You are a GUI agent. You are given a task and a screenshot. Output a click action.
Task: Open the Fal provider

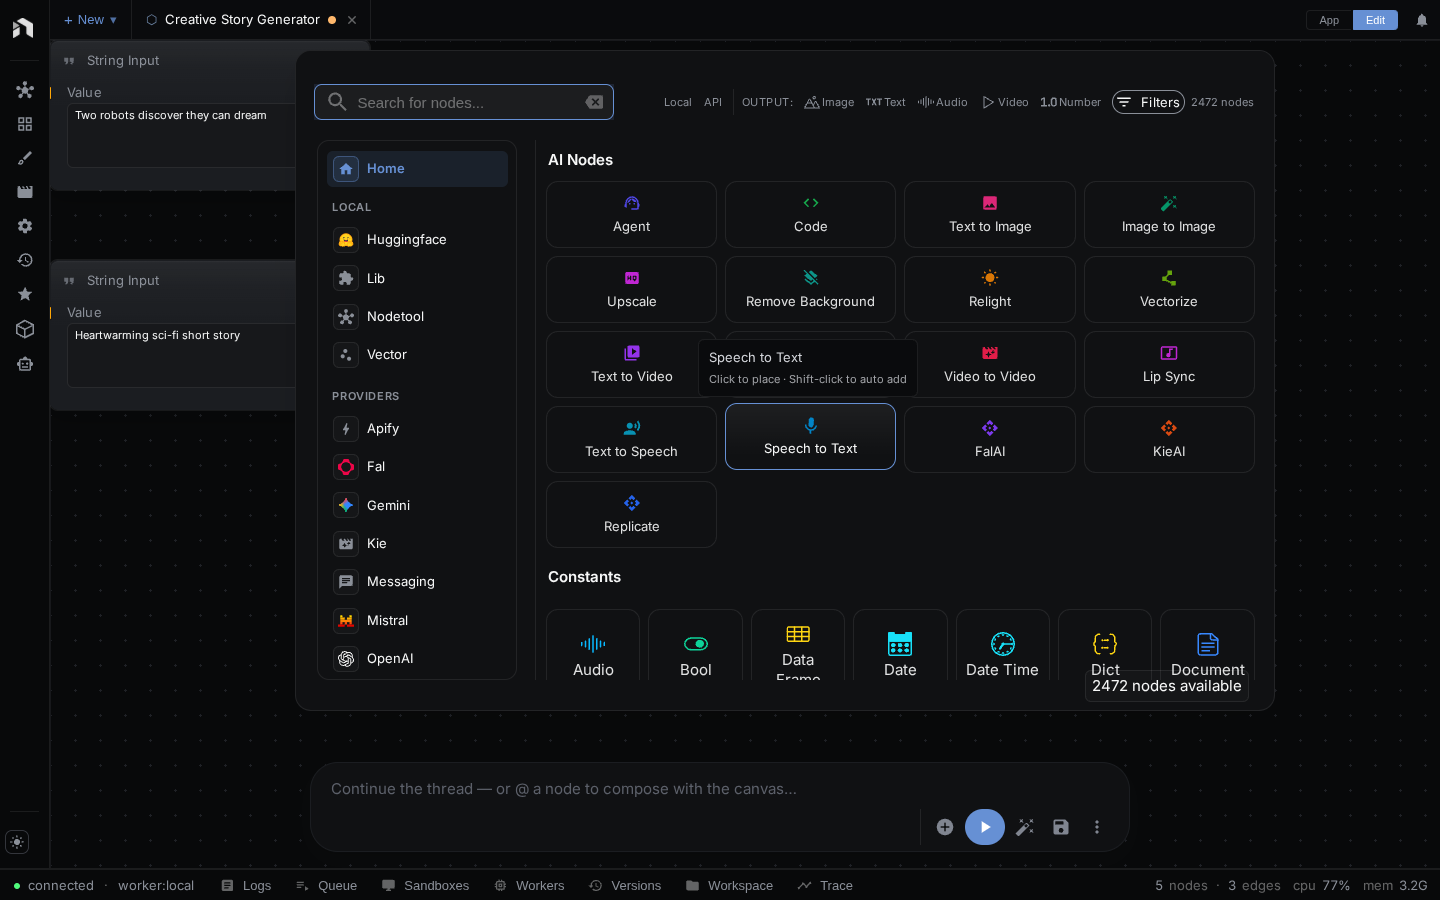pyautogui.click(x=417, y=466)
